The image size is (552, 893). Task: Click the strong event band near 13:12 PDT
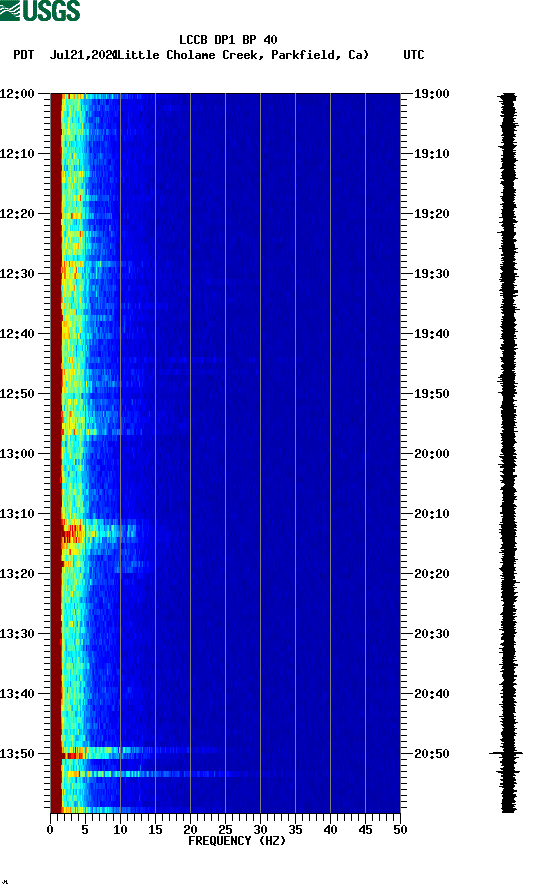point(100,532)
